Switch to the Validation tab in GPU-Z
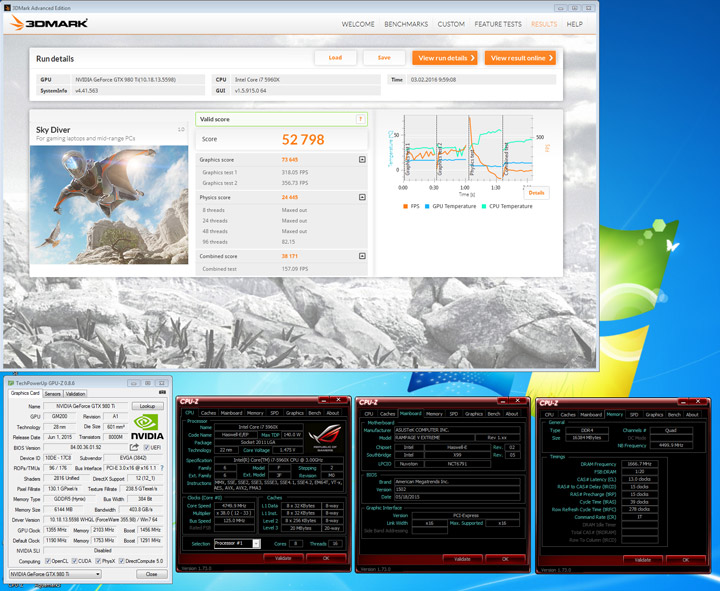The width and height of the screenshot is (720, 591). click(x=75, y=394)
